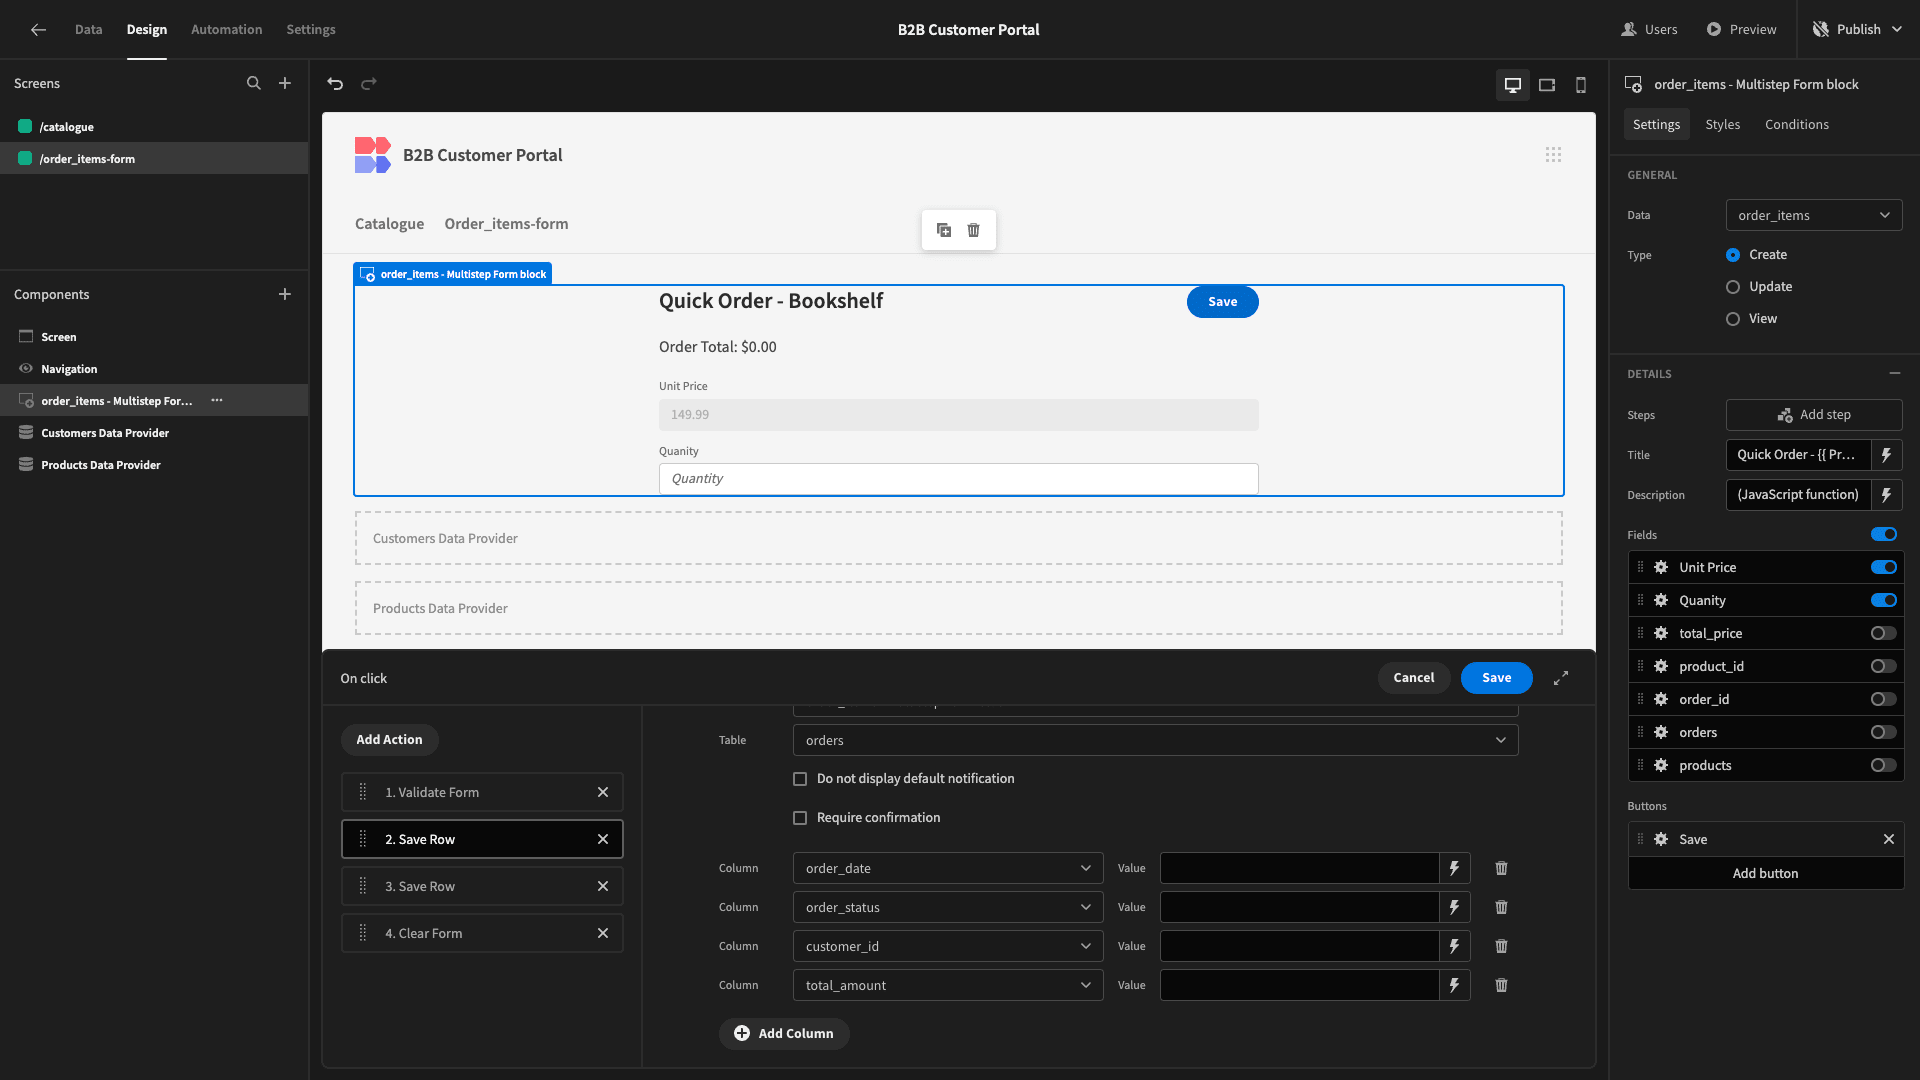Add a new screen with plus icon

point(285,84)
